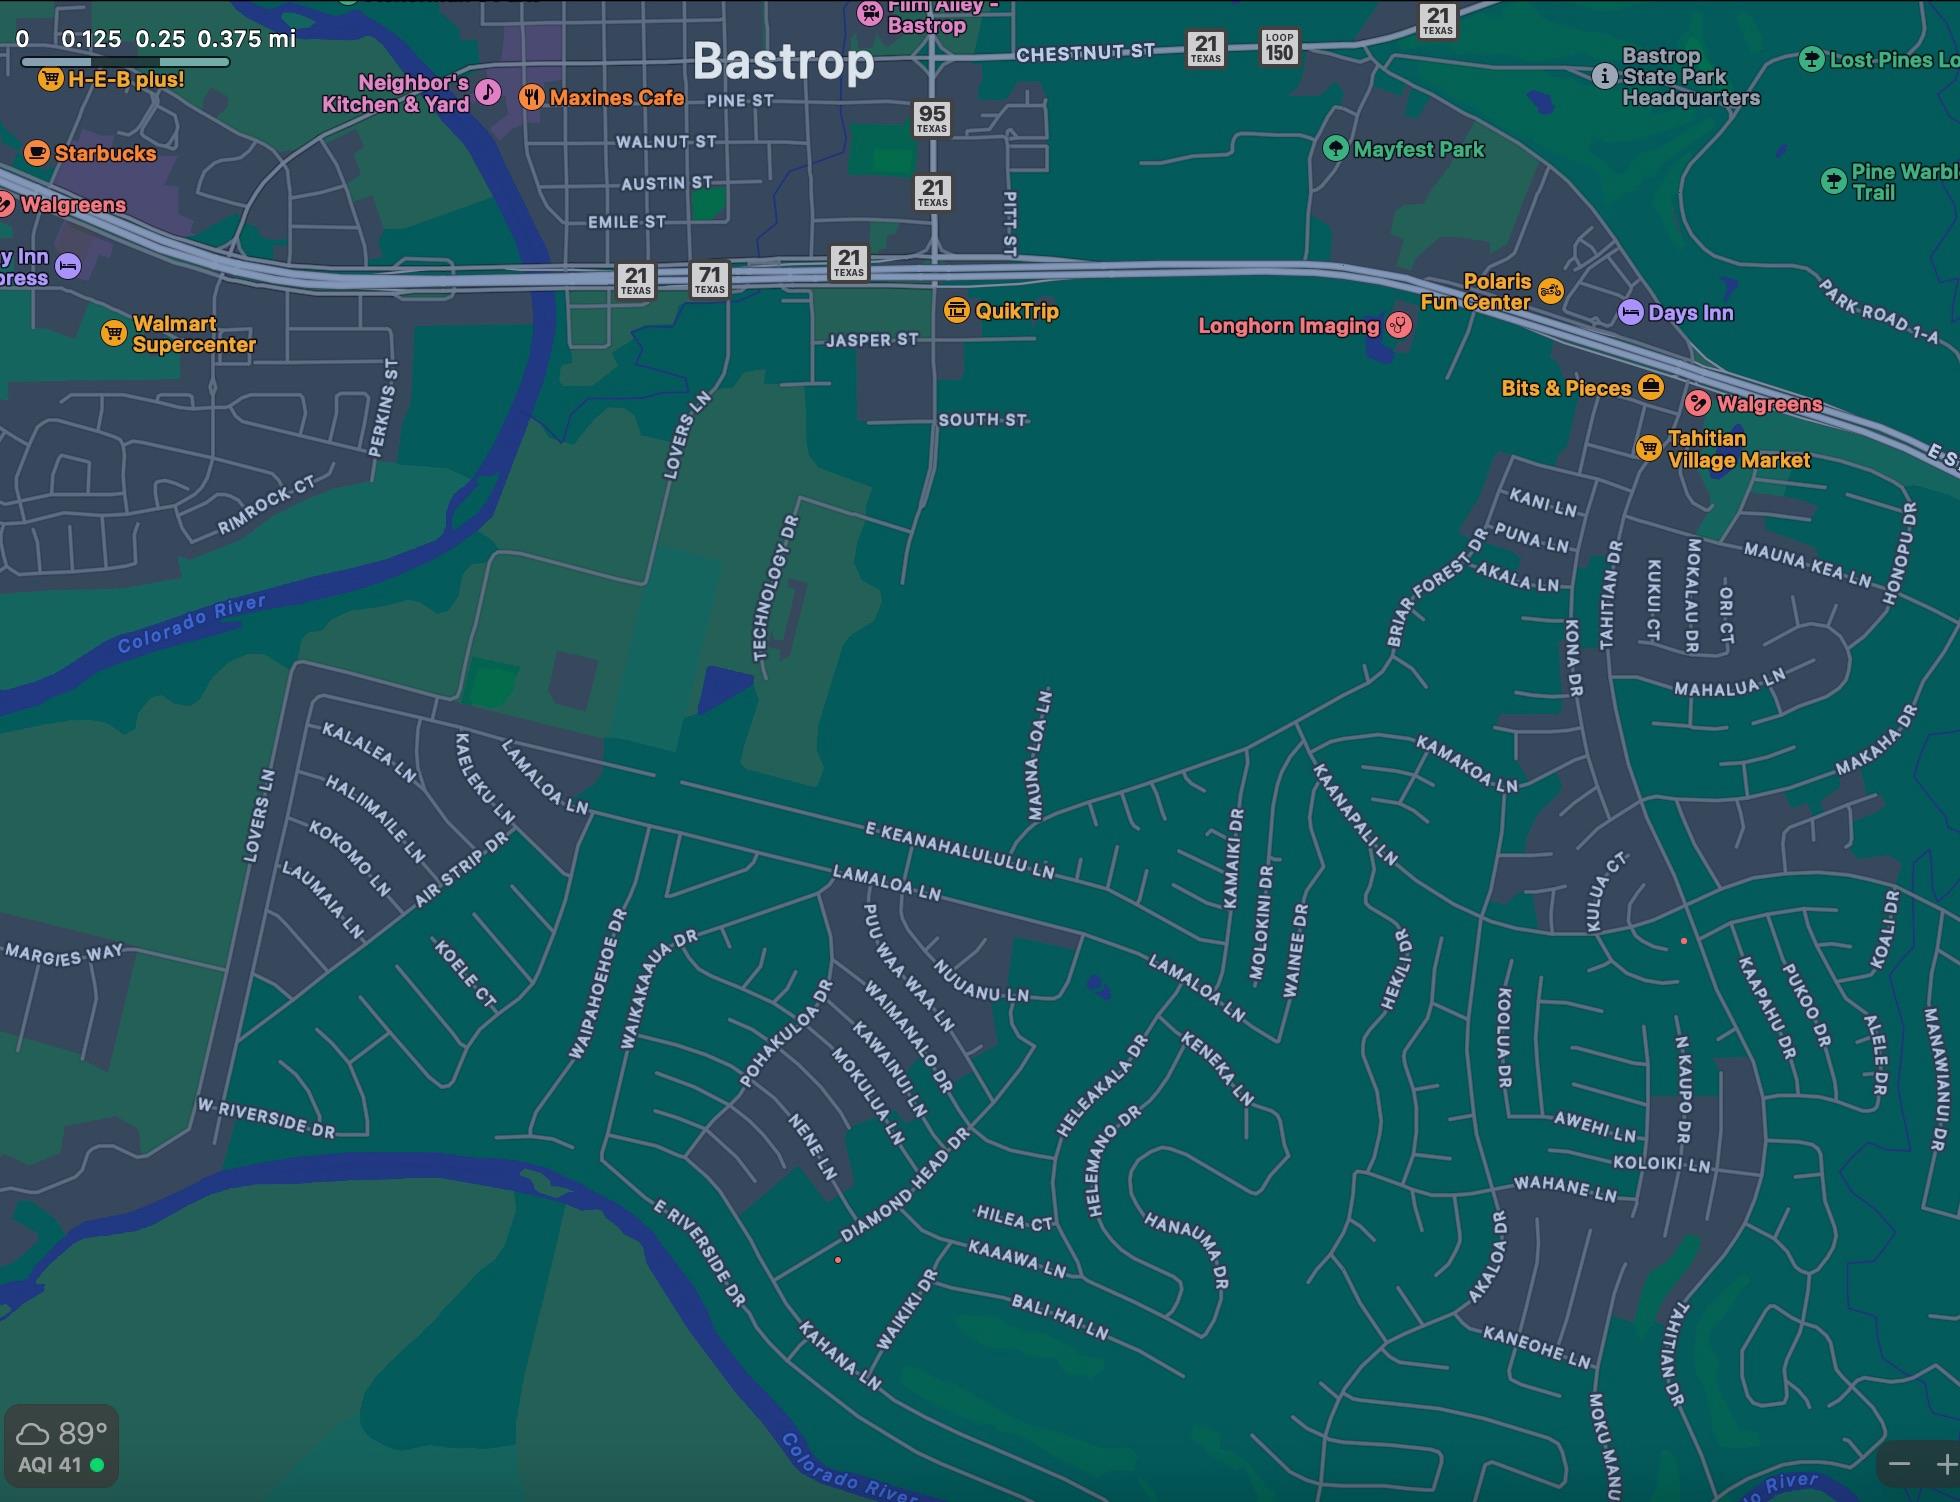
Task: Select the Polaris Fun Center icon
Action: tap(1550, 291)
